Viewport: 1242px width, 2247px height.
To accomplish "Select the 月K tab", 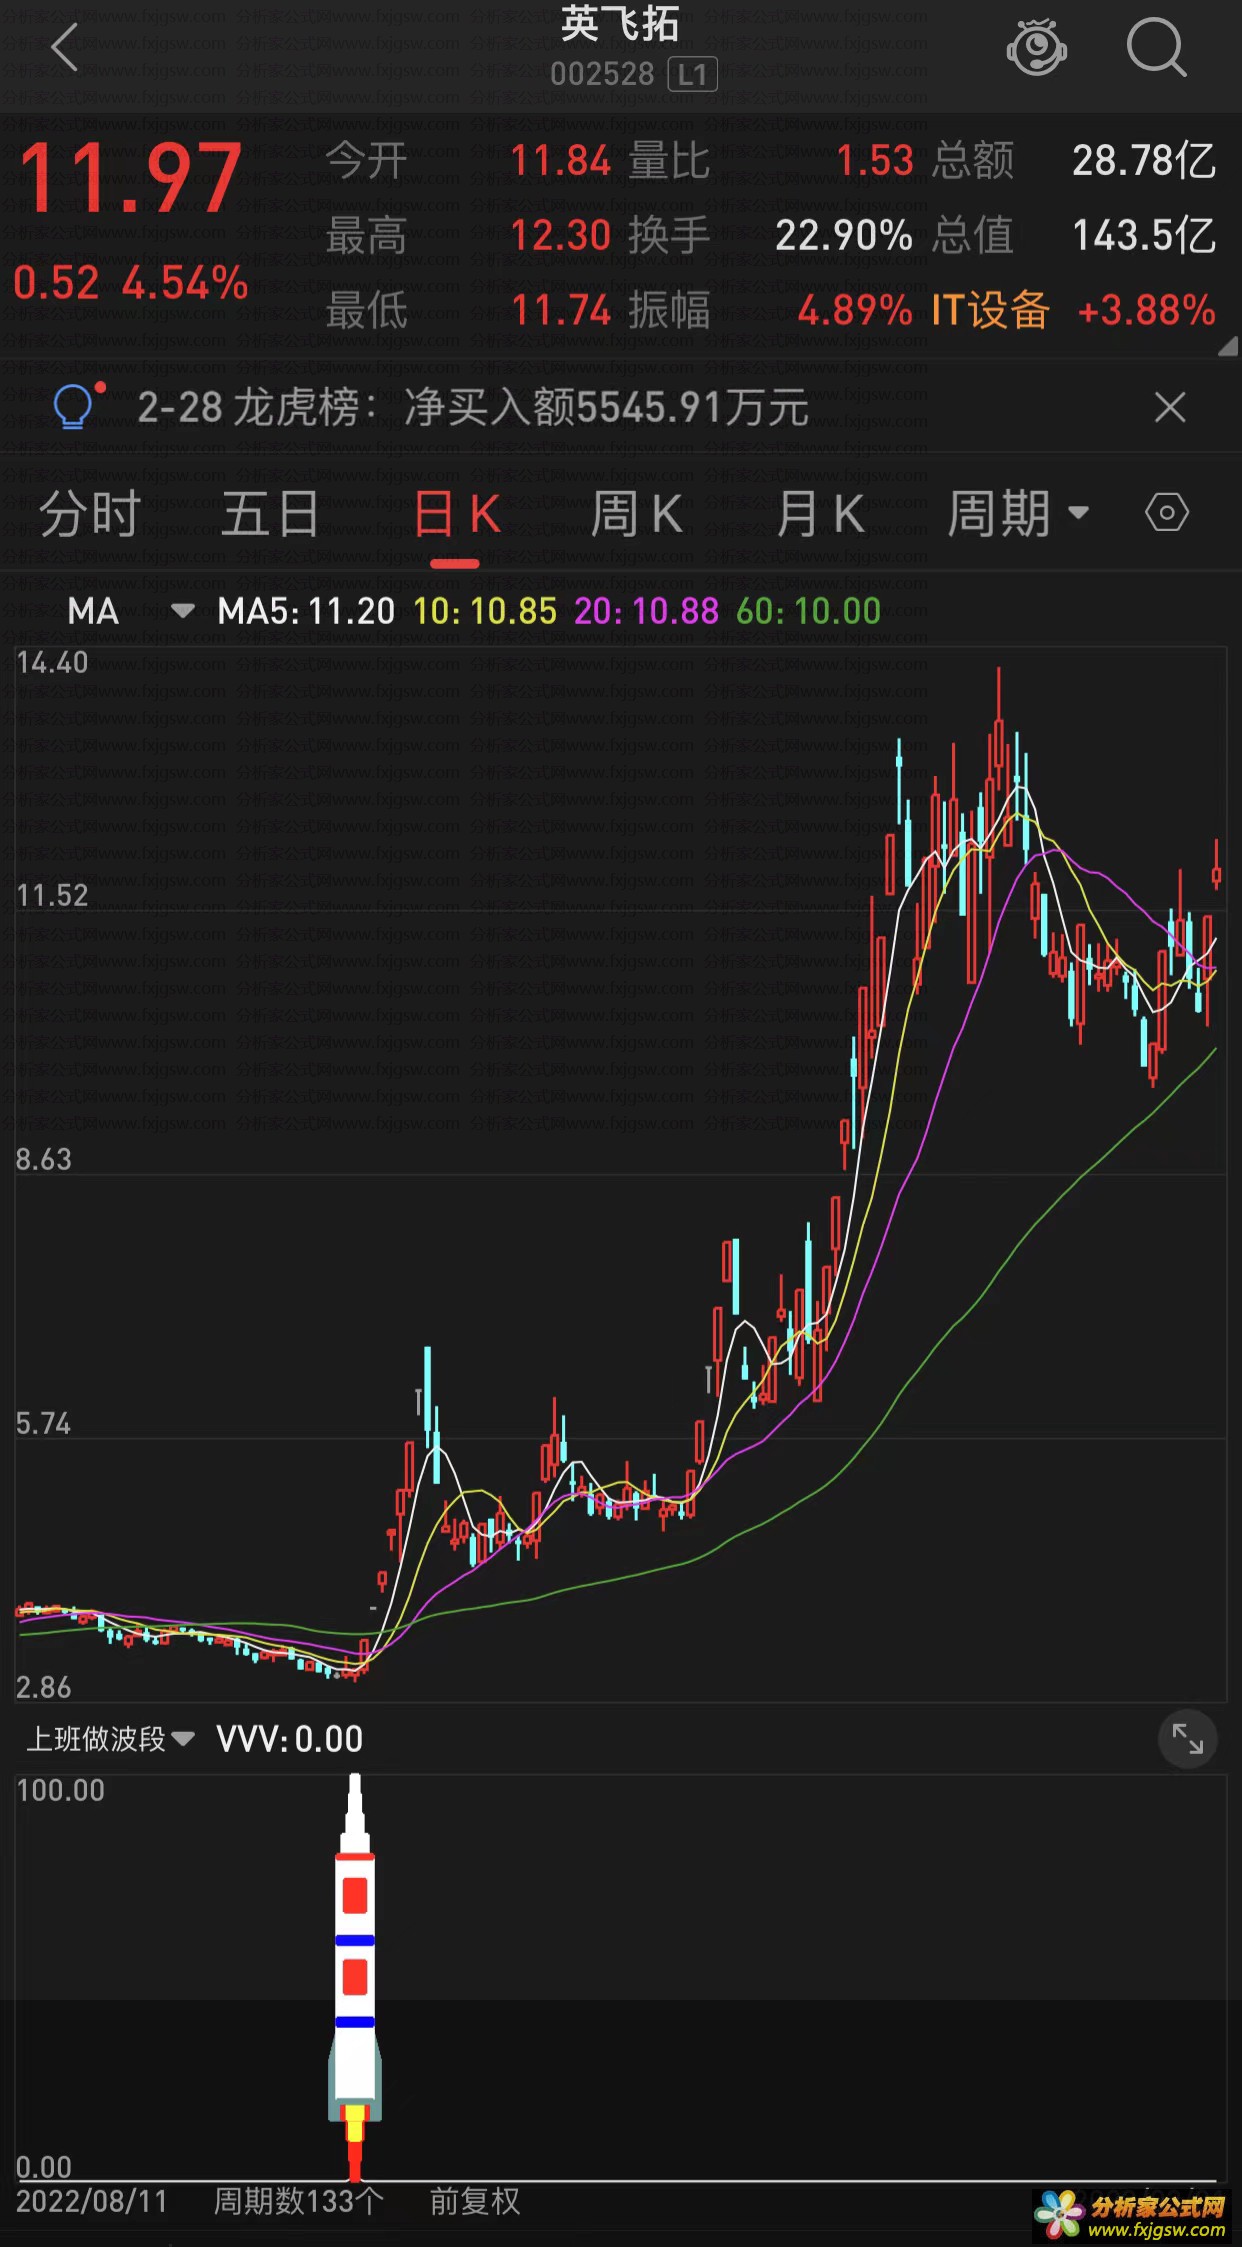I will (821, 514).
